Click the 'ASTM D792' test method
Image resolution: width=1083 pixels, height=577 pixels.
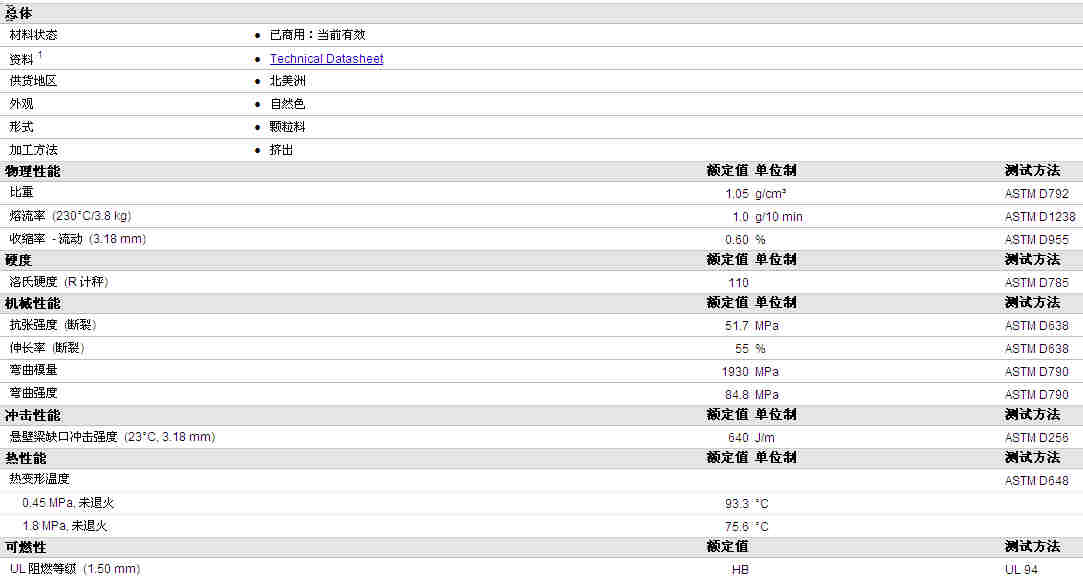(1037, 194)
